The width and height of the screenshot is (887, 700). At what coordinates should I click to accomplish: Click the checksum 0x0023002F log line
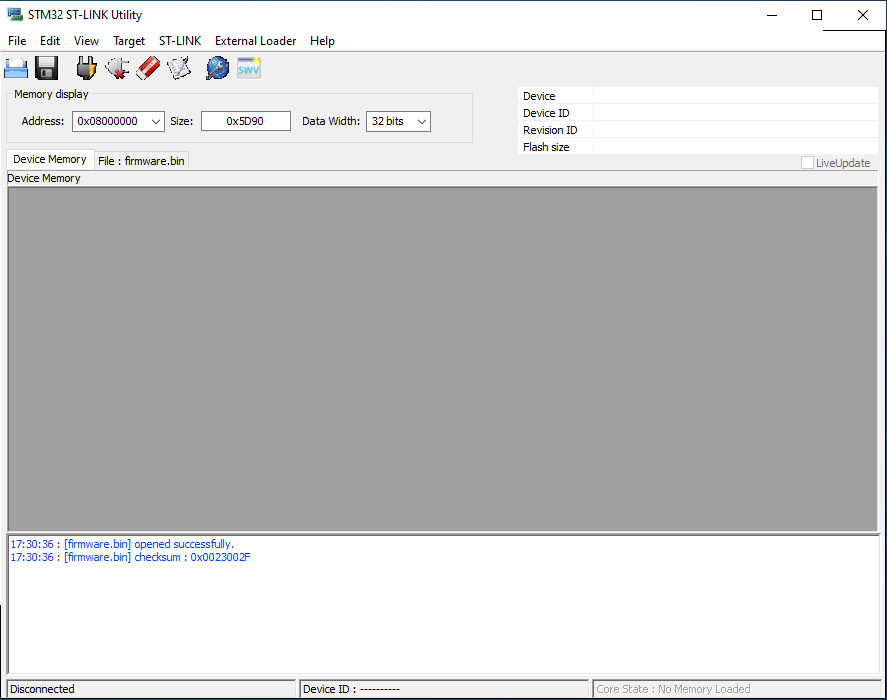point(130,557)
